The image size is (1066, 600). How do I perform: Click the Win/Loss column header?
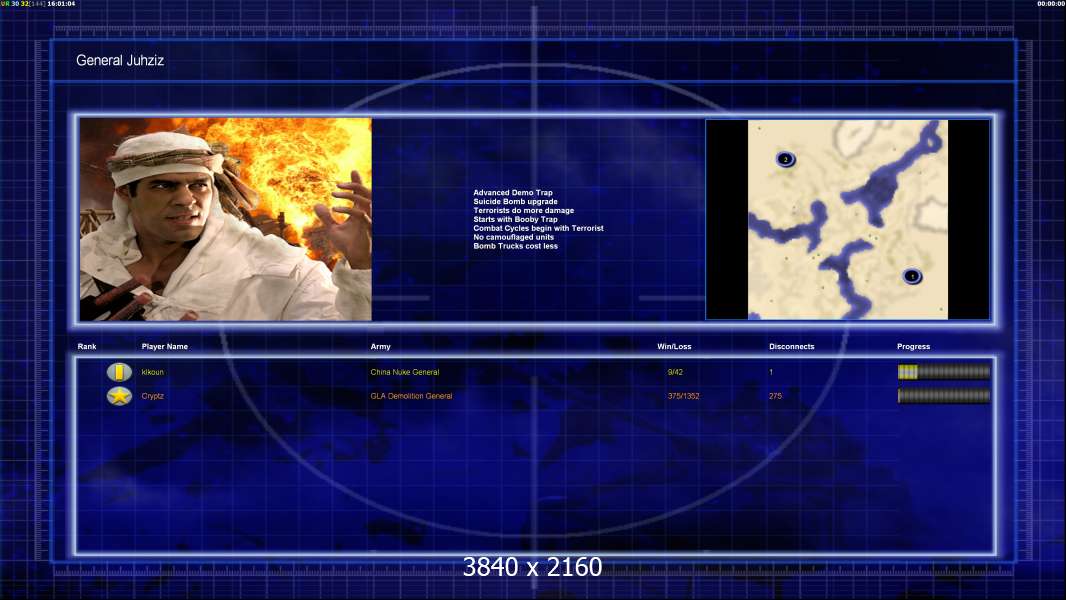coord(674,347)
